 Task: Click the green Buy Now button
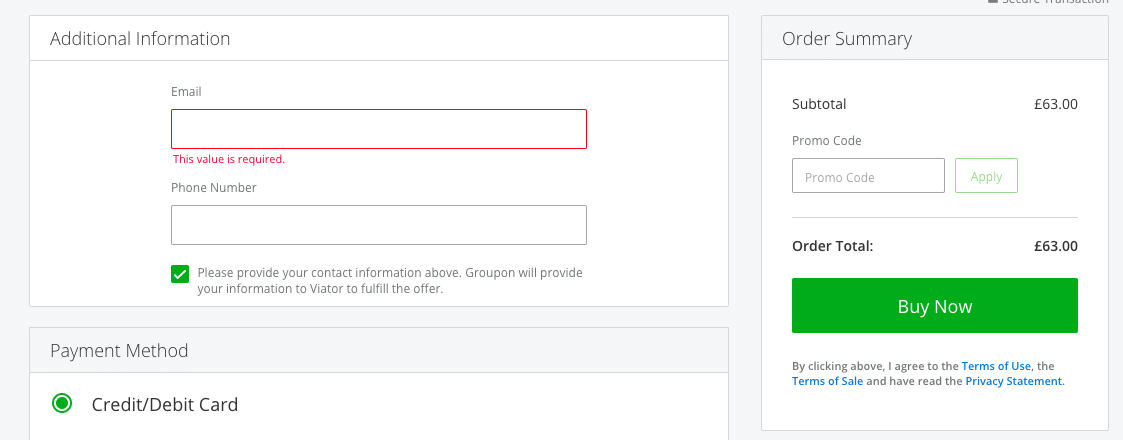934,306
